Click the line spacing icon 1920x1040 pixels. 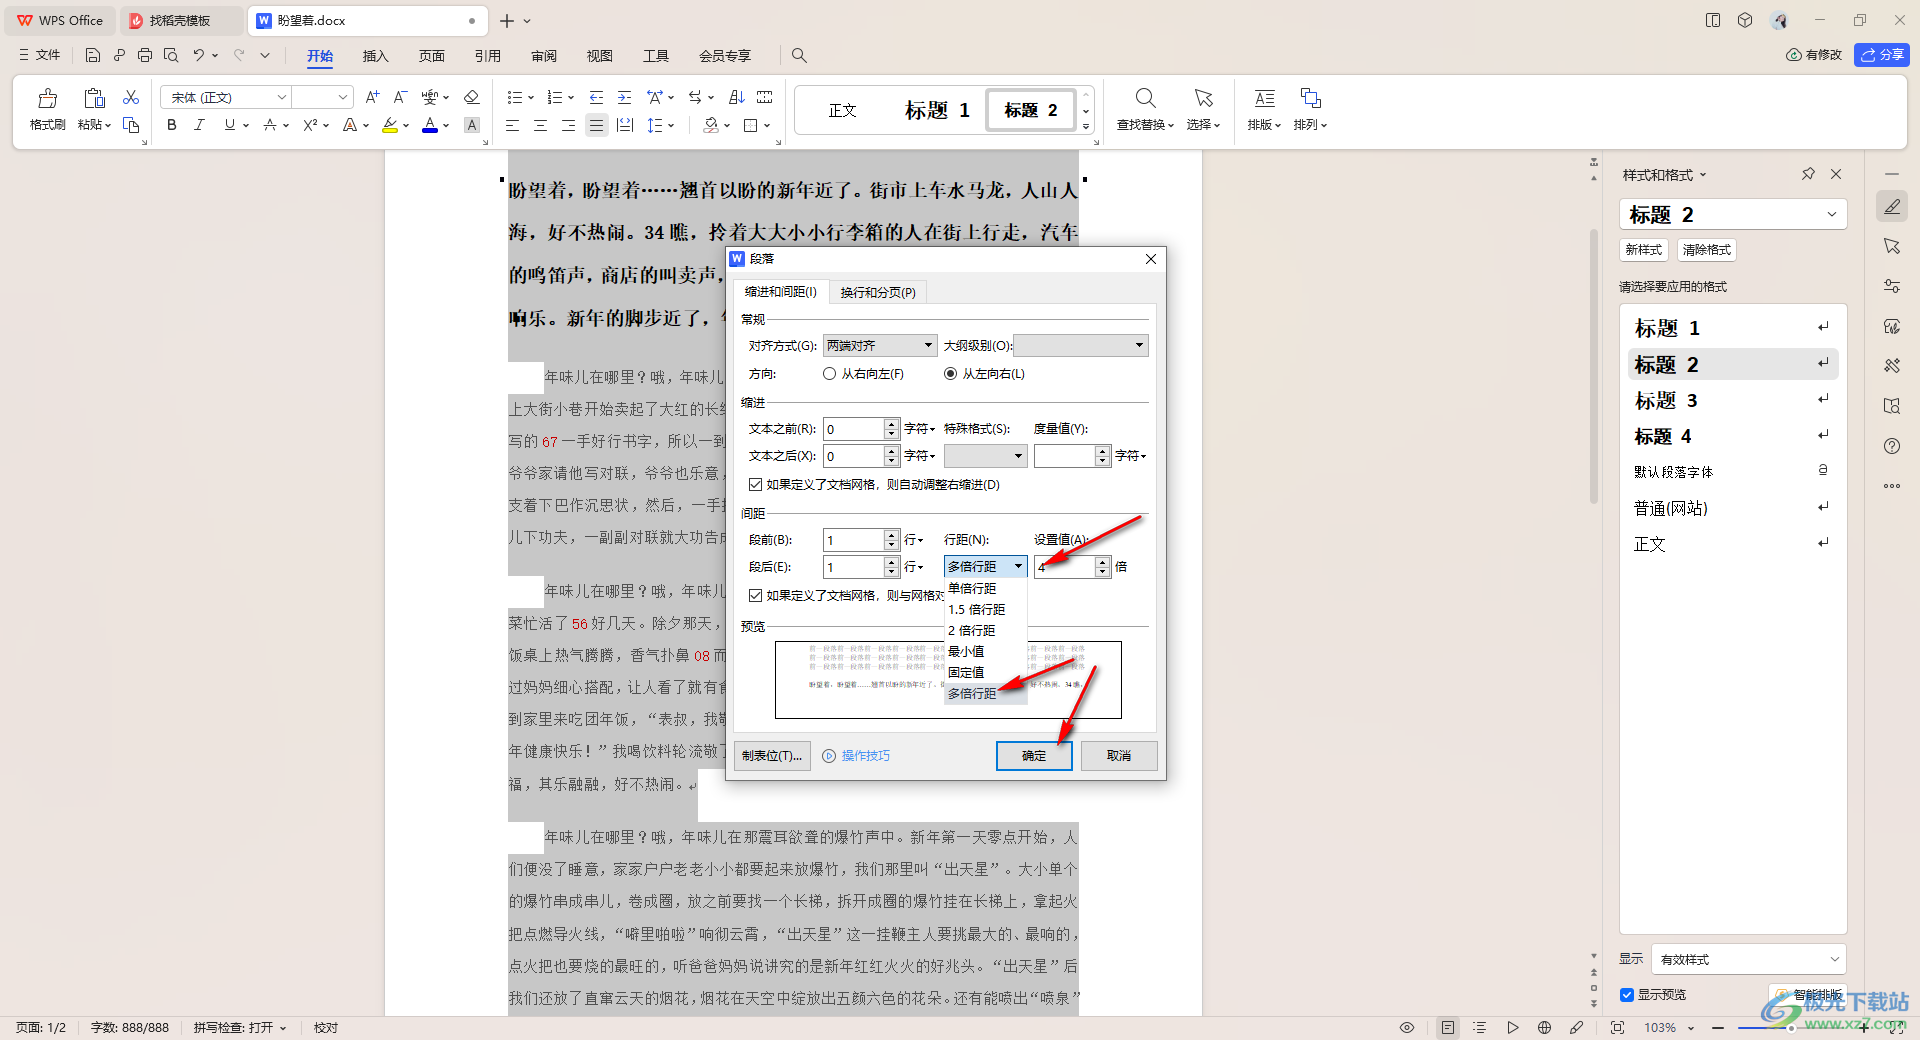(655, 125)
